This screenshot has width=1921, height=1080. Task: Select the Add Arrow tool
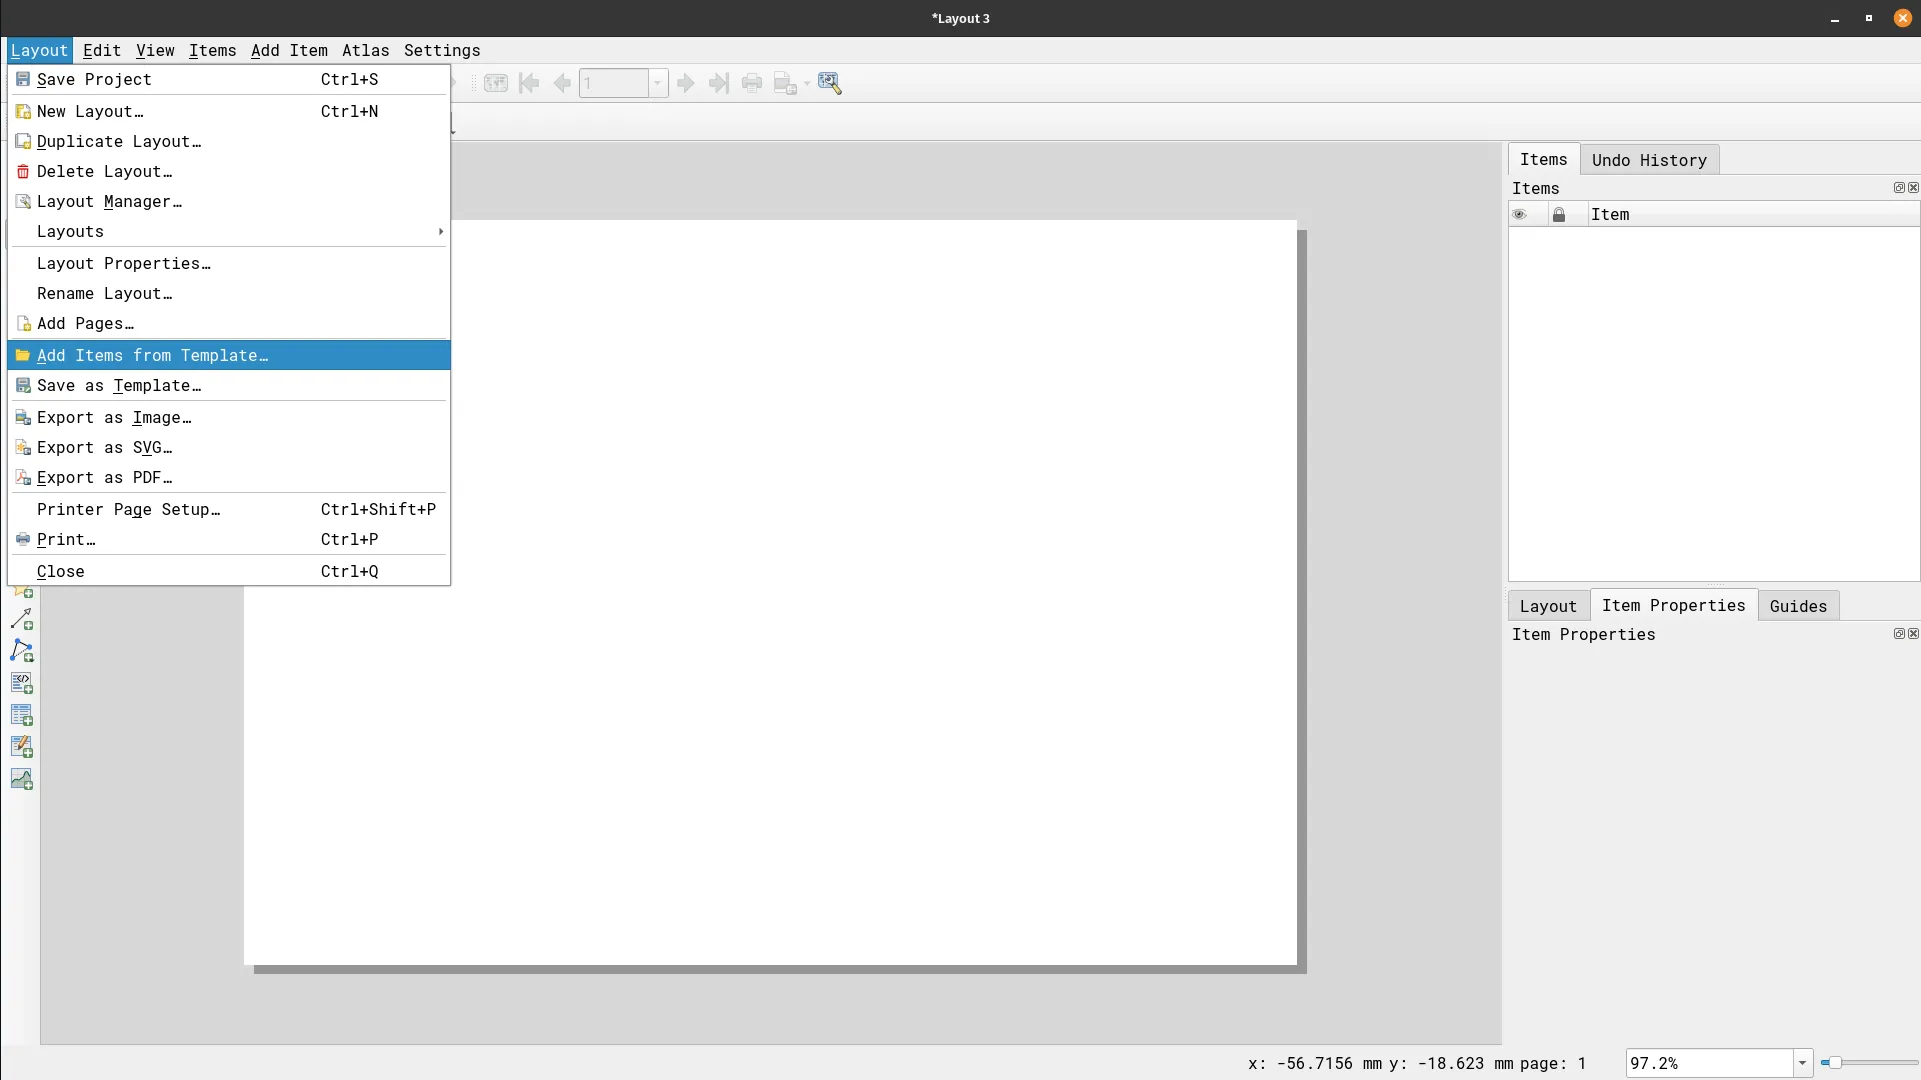click(x=22, y=618)
